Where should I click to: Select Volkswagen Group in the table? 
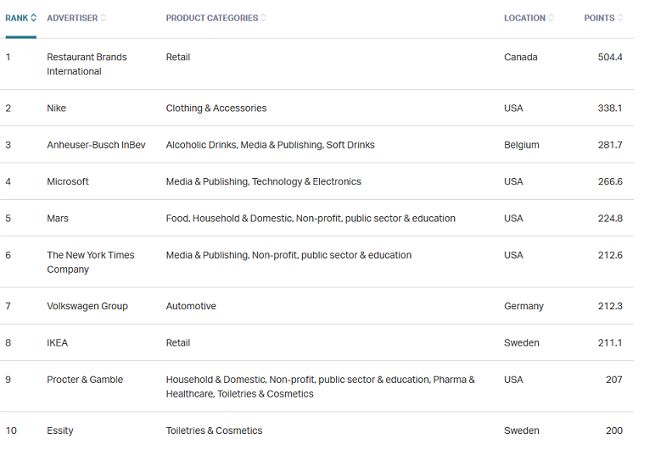[87, 306]
